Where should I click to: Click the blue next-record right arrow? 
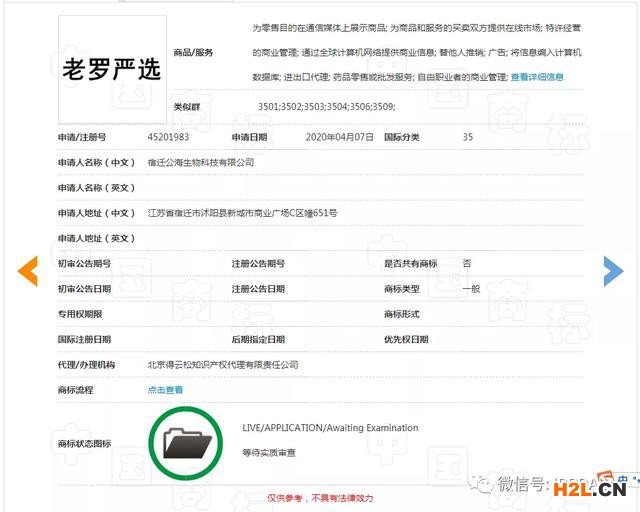613,271
